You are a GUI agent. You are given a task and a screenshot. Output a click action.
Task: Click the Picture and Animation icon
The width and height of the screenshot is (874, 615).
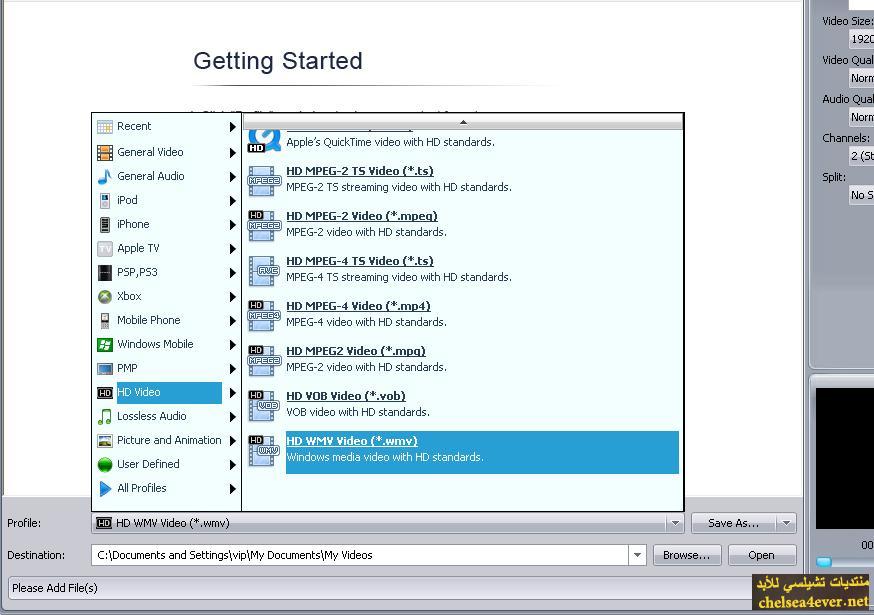tap(105, 440)
